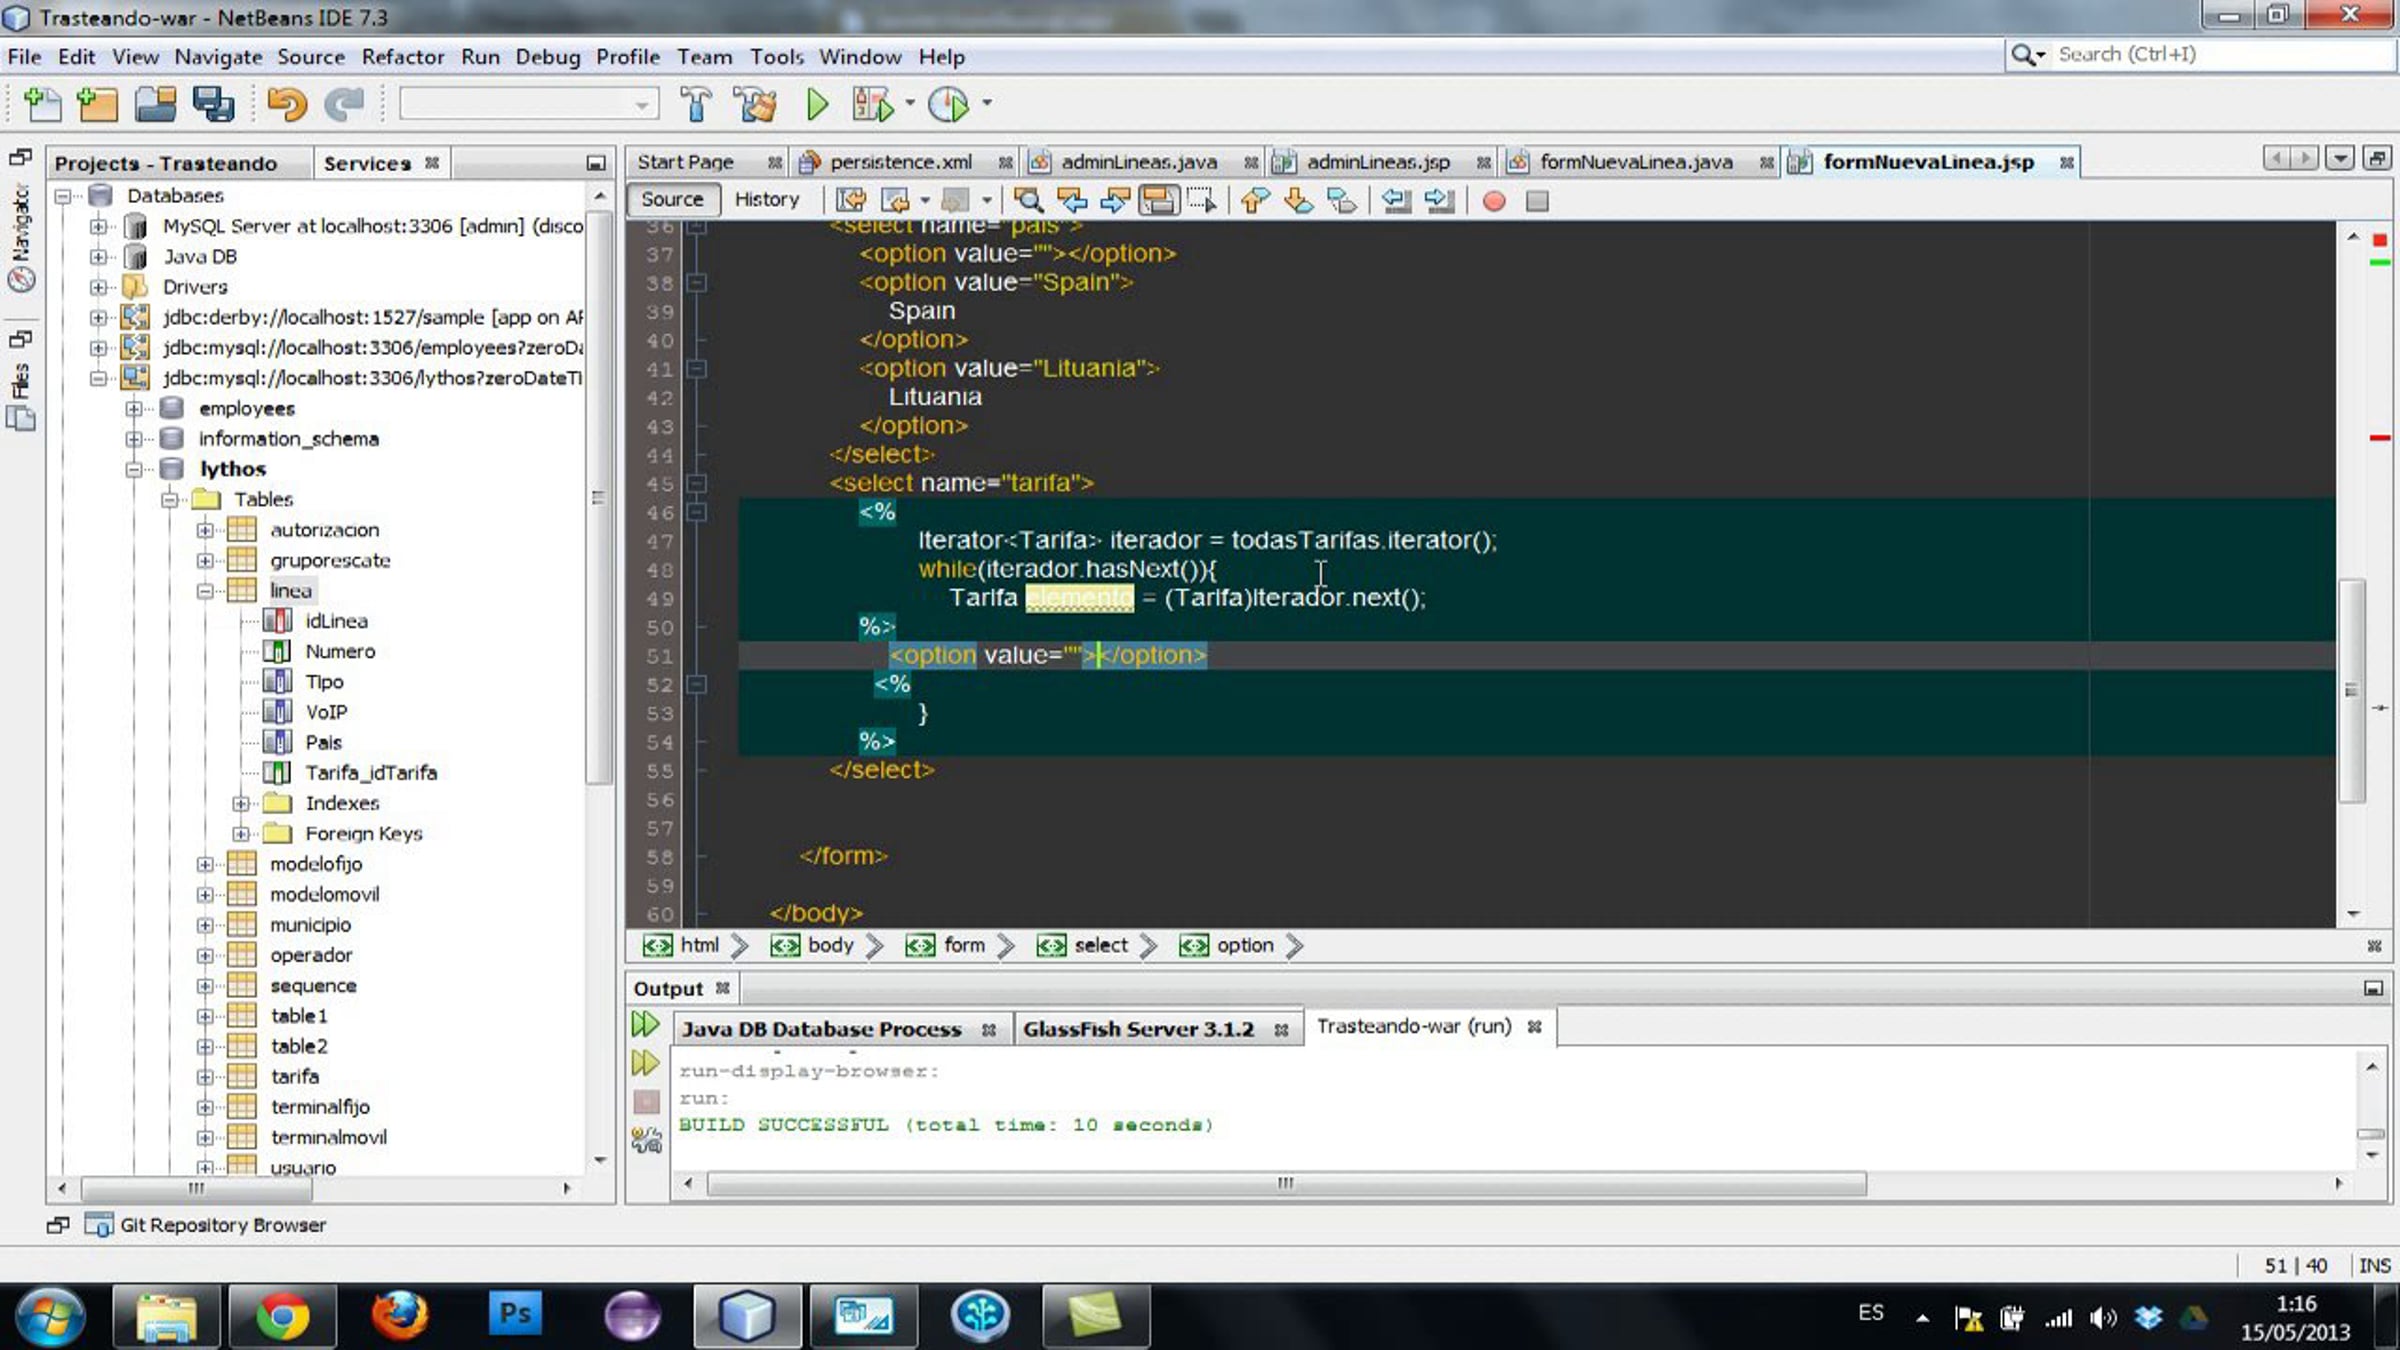Click the Save All icon
The image size is (2400, 1350).
pos(213,104)
